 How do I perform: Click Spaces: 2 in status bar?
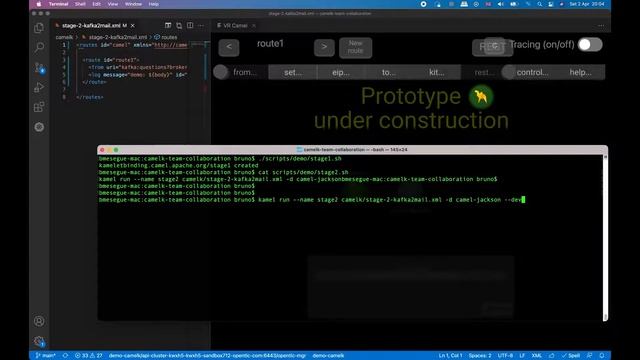coord(480,356)
